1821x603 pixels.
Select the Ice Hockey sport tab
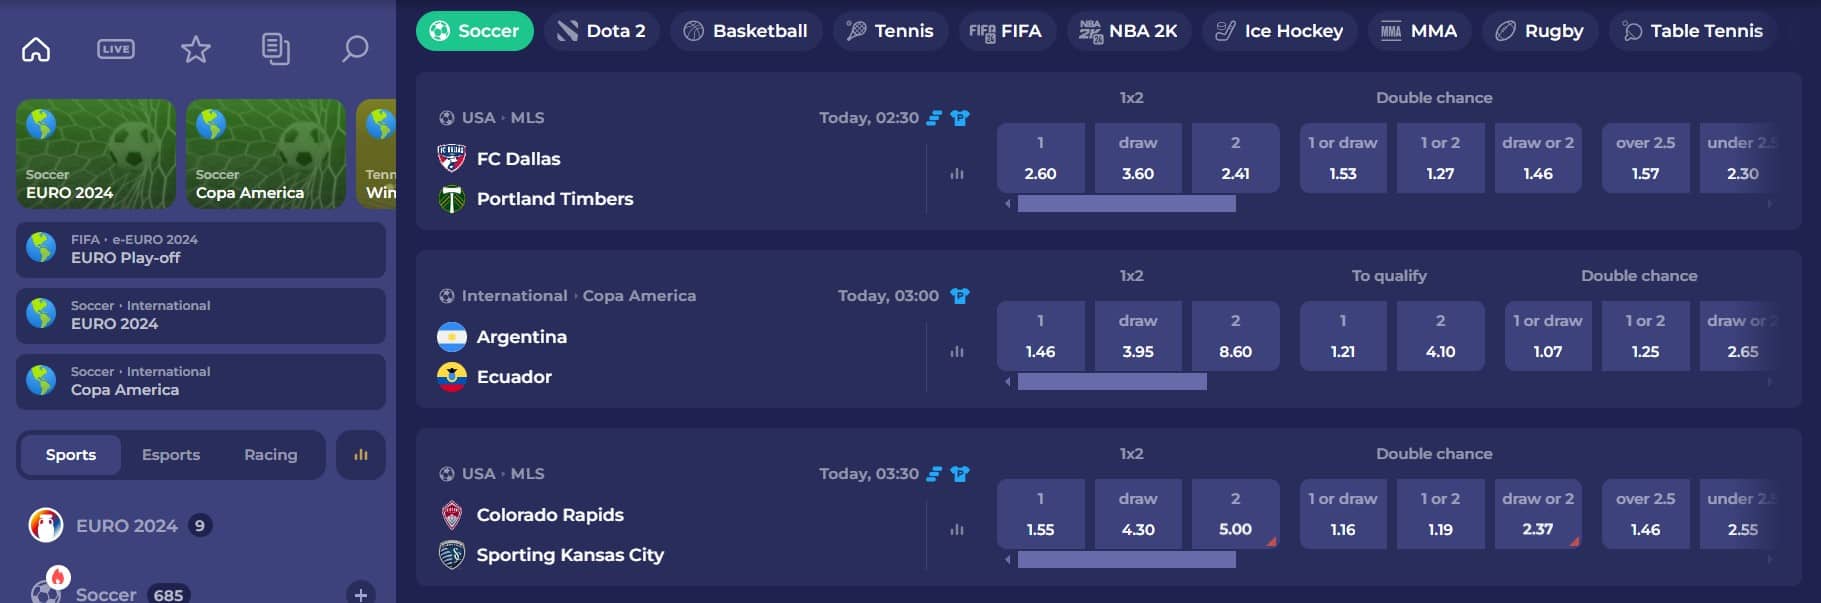[1279, 31]
